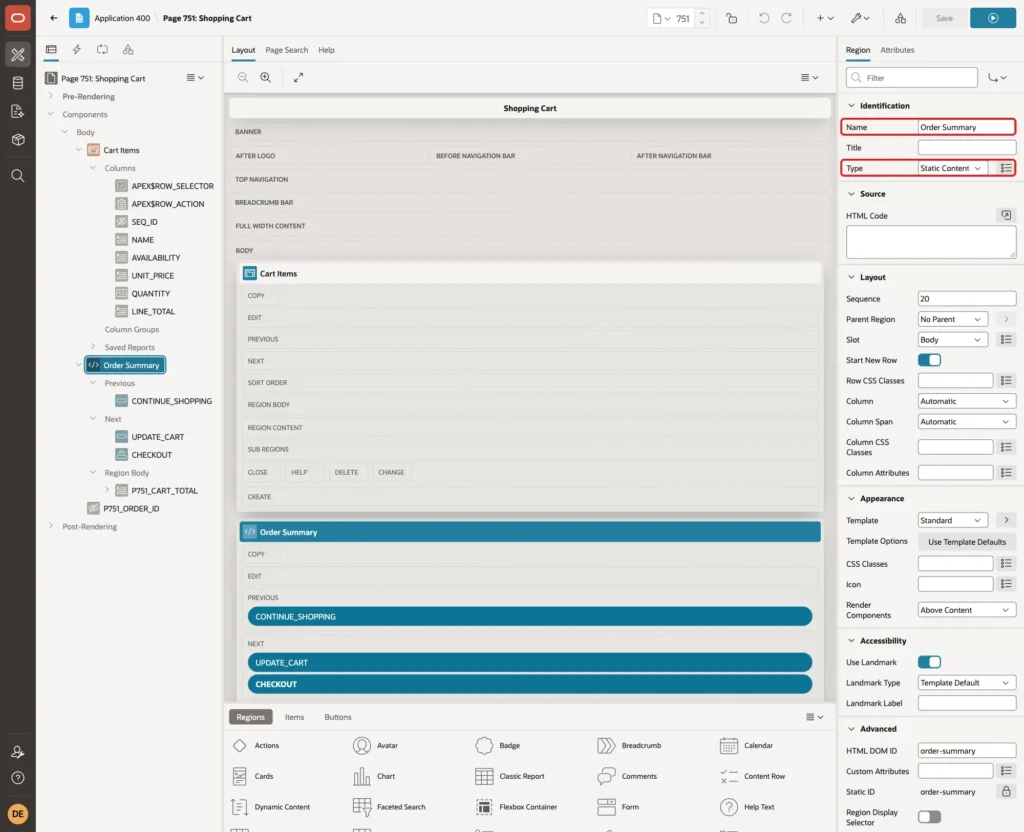Switch to the Rendering tree tab icon
This screenshot has width=1024, height=832.
tap(51, 50)
